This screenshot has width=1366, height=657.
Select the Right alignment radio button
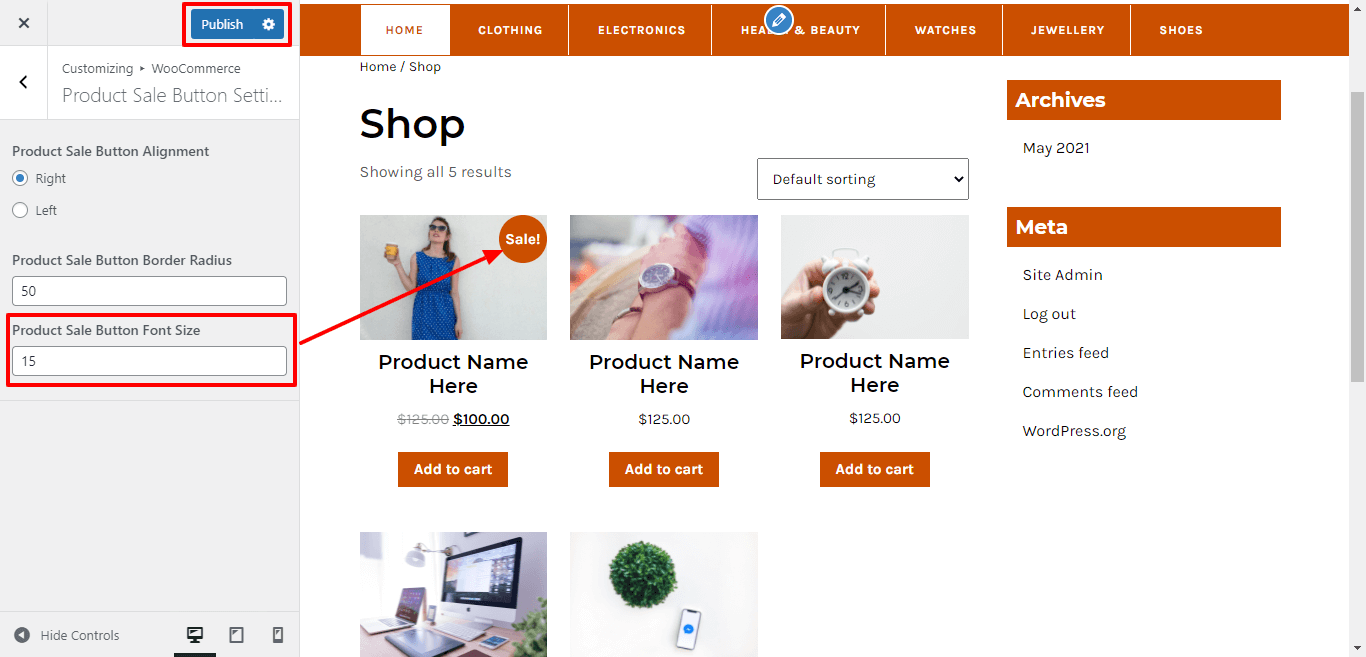[20, 178]
